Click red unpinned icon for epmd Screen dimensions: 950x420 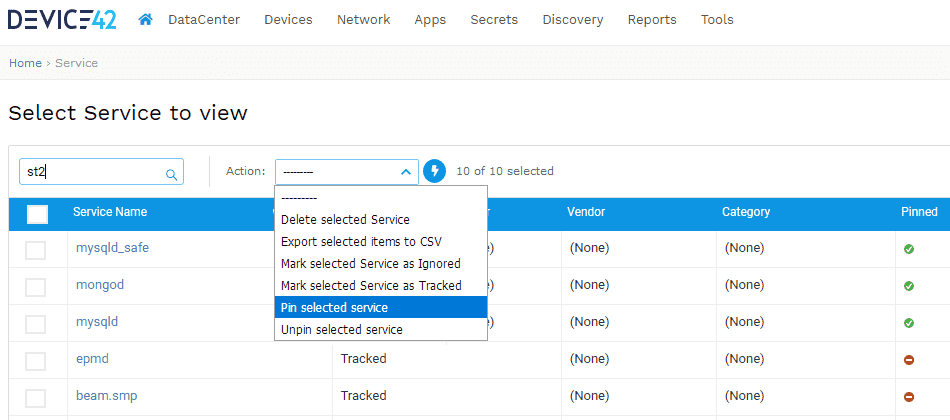[909, 360]
